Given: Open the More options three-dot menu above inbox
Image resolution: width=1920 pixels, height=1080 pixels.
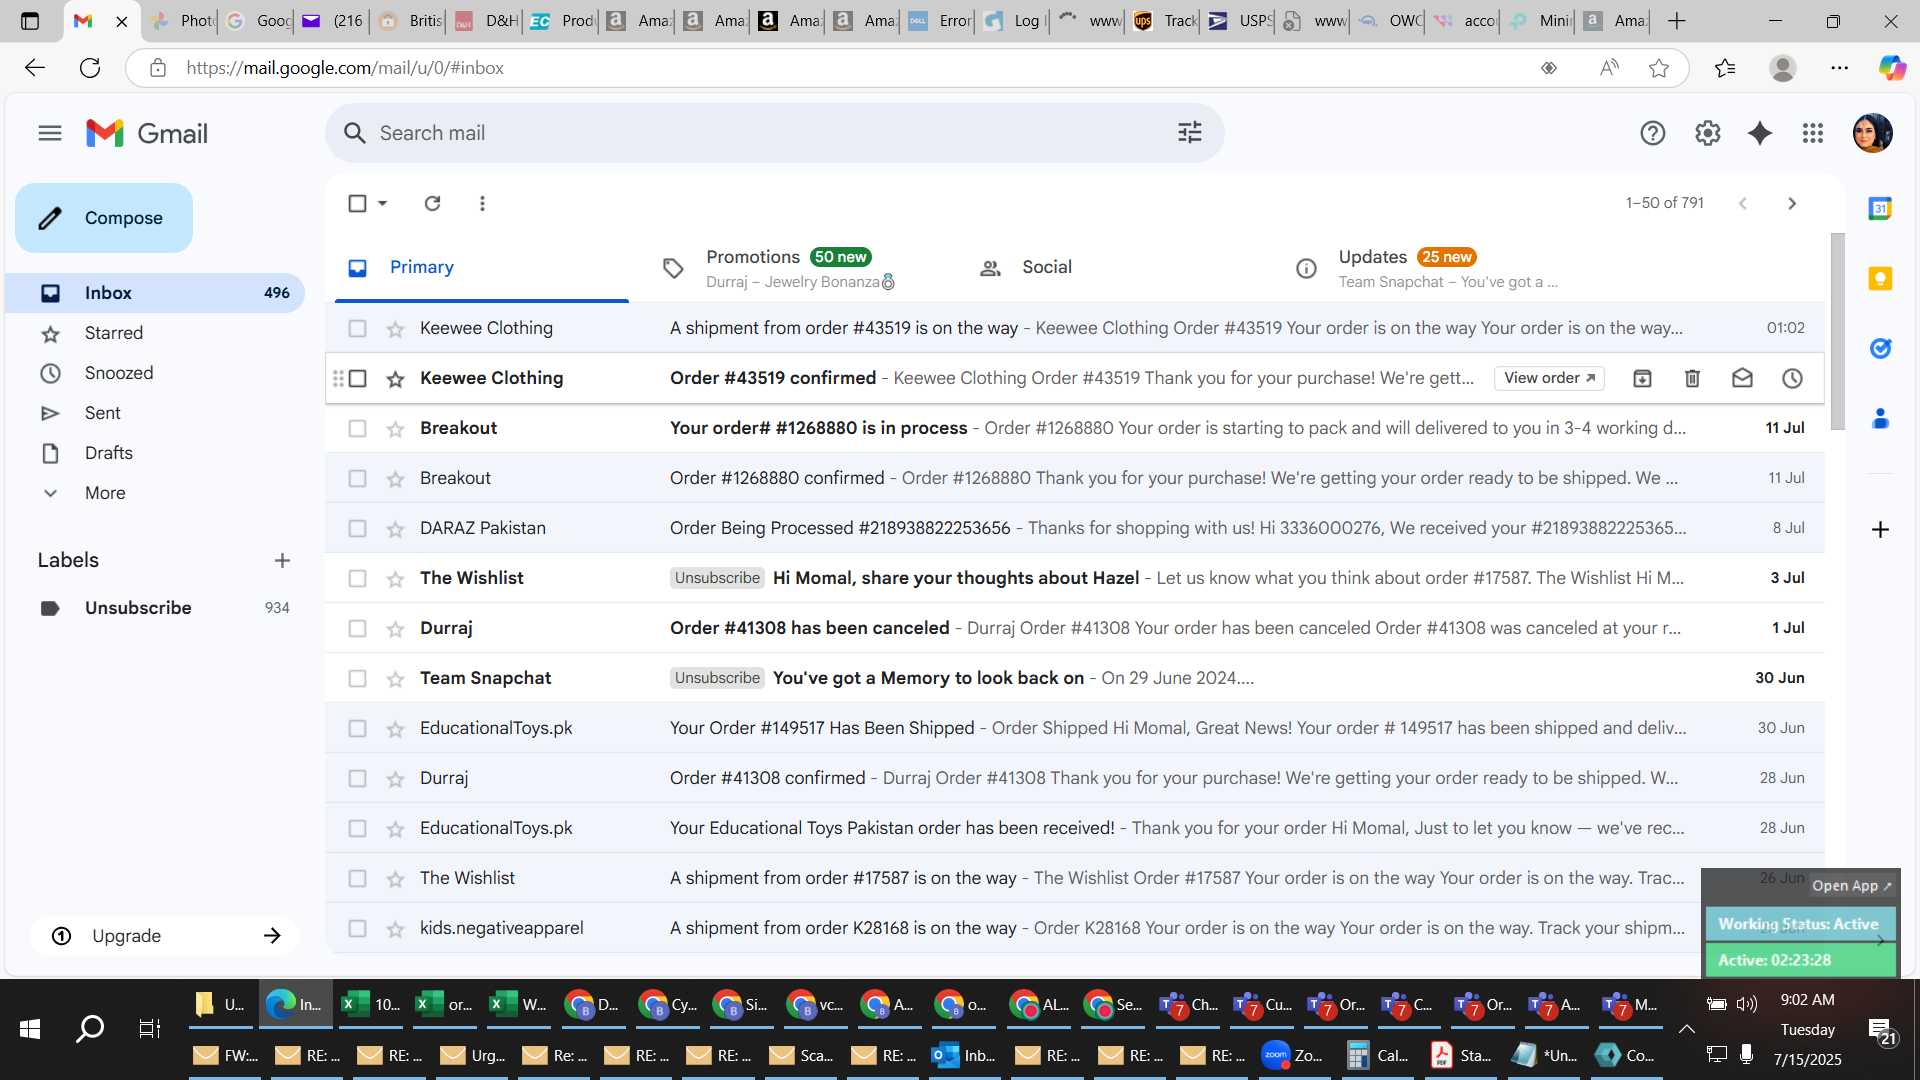Looking at the screenshot, I should pos(482,203).
